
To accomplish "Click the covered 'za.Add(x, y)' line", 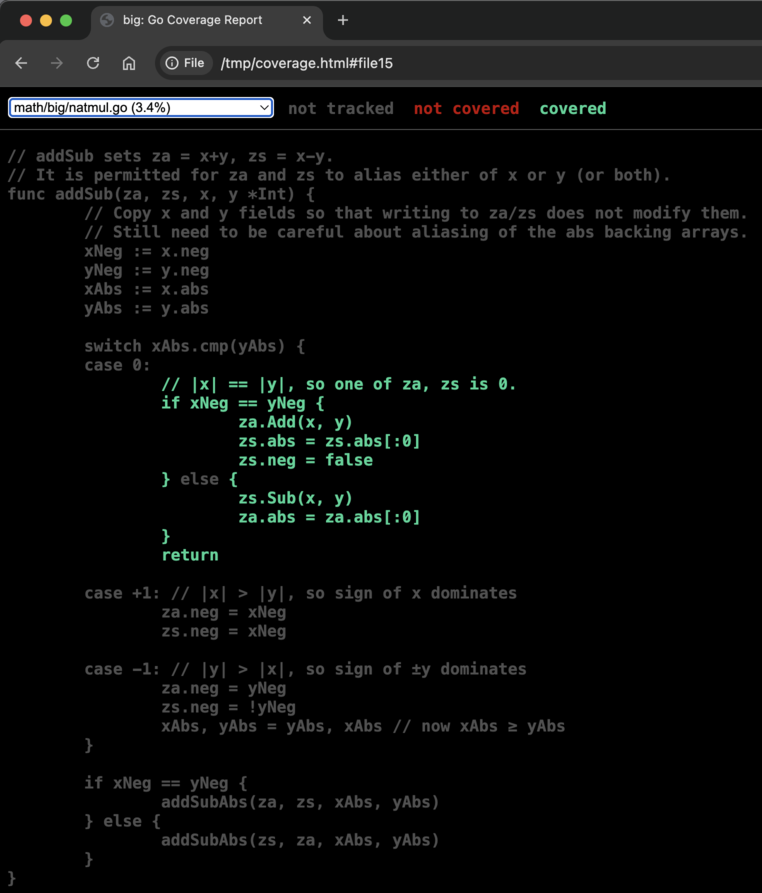I will tap(296, 422).
